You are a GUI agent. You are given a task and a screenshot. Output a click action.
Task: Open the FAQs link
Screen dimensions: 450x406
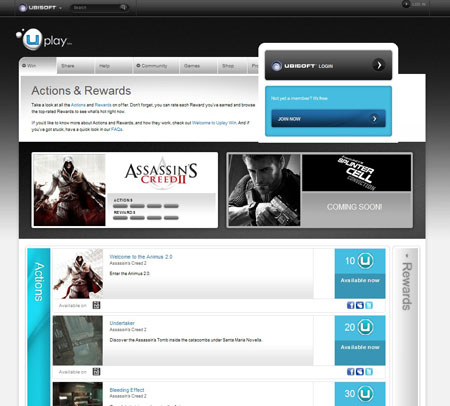[x=117, y=129]
